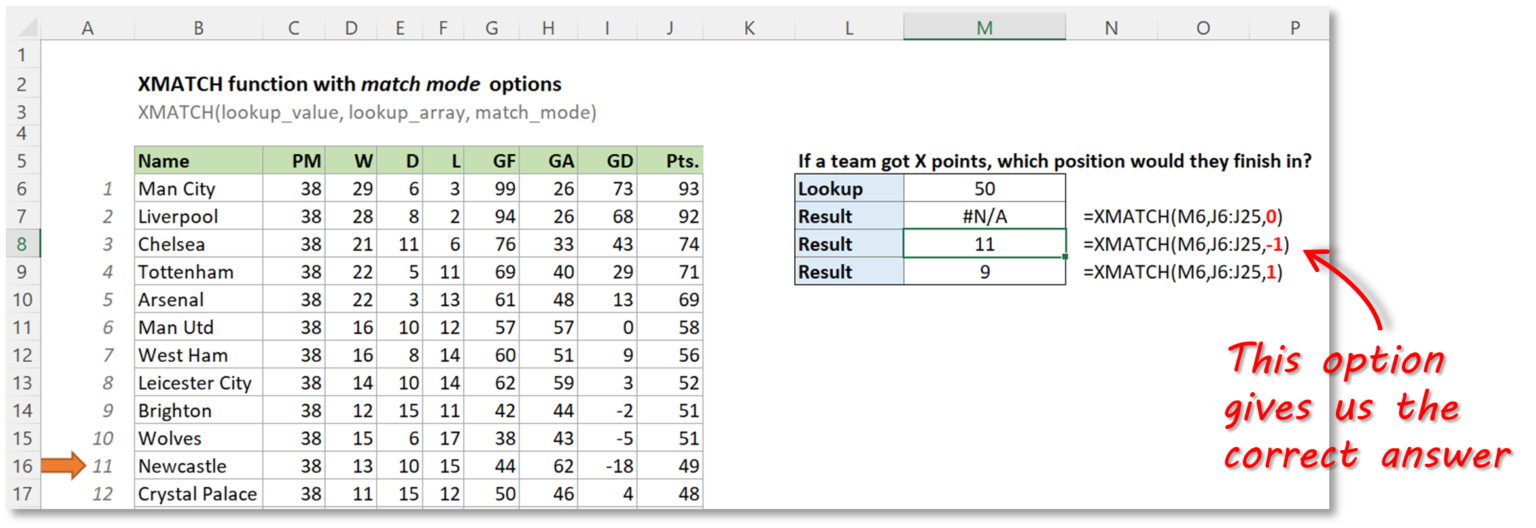Screen dimensions: 1536x528
Task: Click the GD table header cell
Action: (607, 161)
